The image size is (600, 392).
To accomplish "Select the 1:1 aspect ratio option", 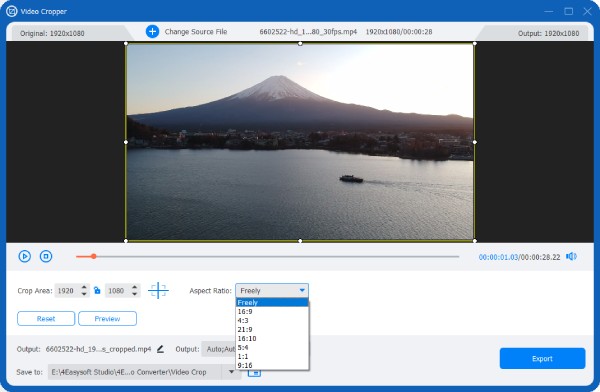I will (x=272, y=356).
